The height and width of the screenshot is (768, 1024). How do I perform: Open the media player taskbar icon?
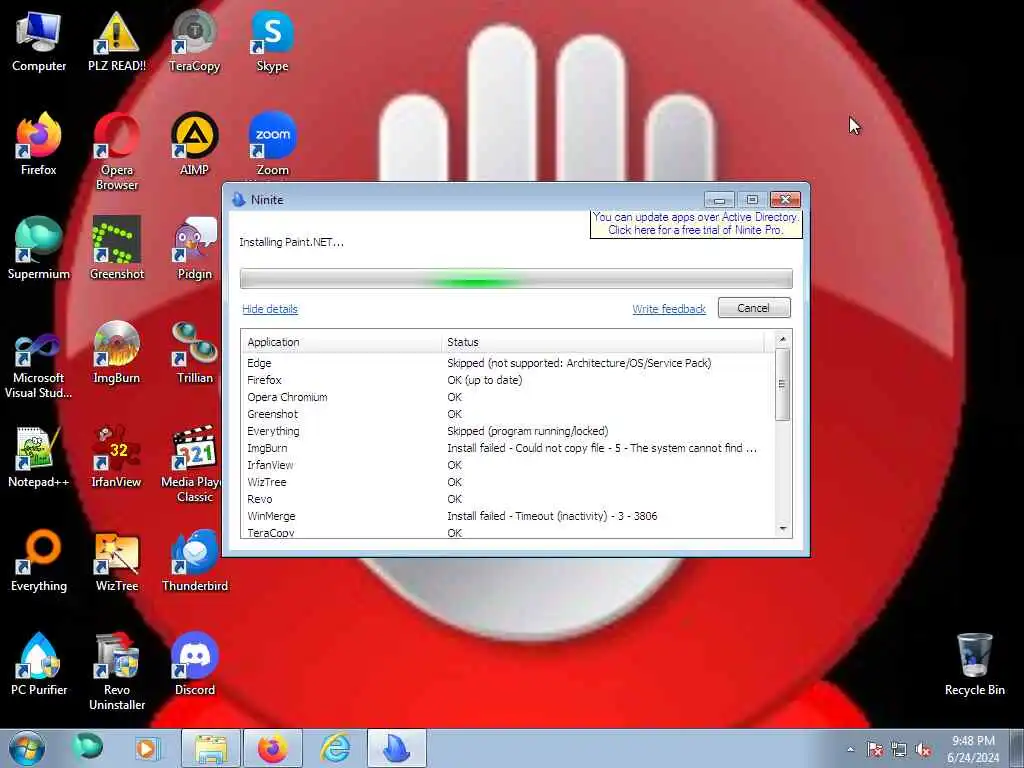click(x=148, y=748)
